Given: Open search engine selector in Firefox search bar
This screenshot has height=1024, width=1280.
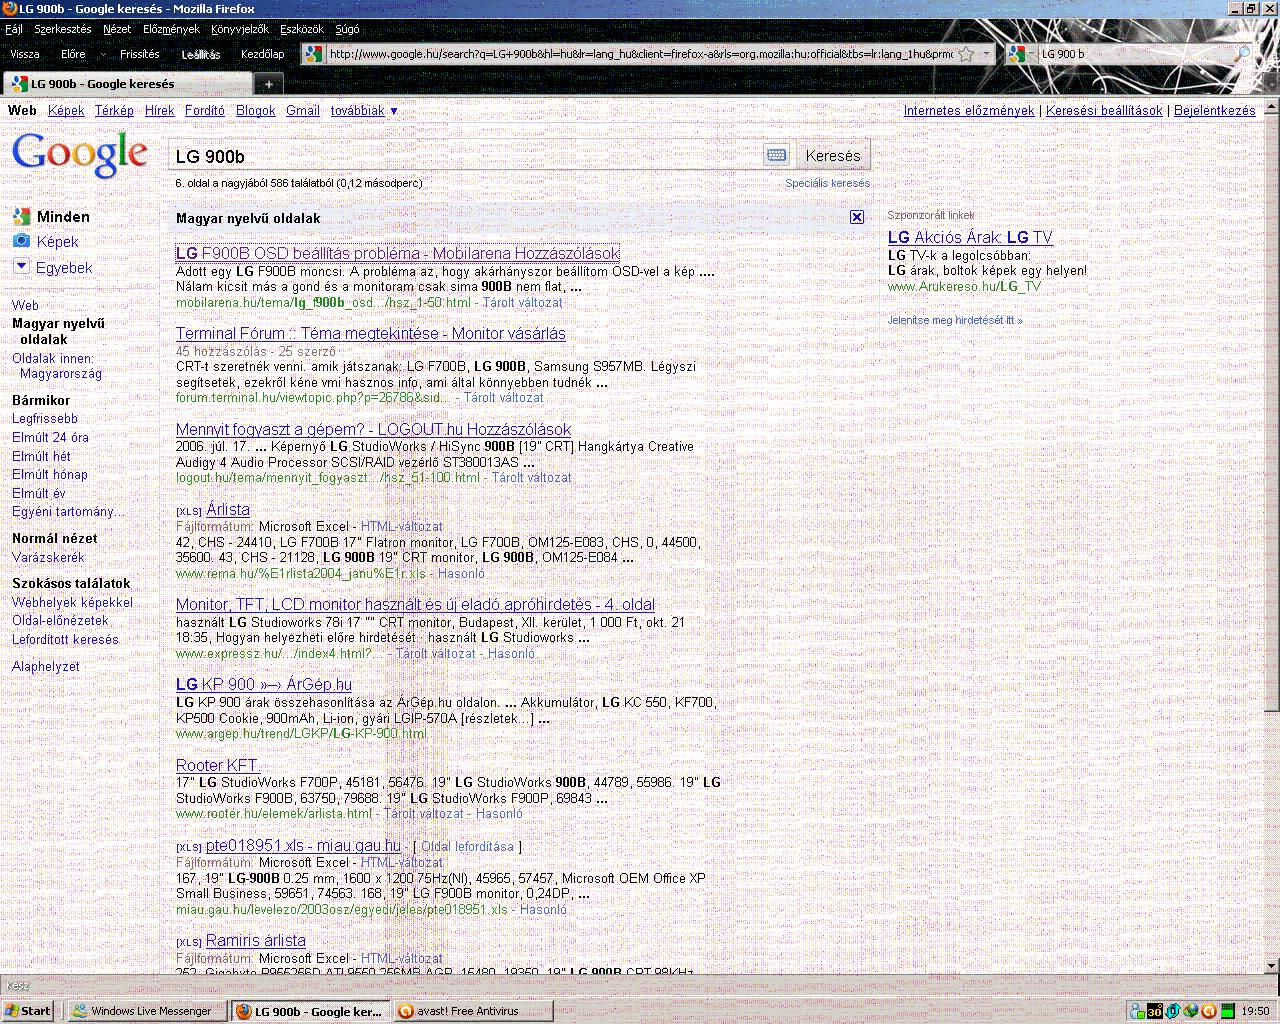Looking at the screenshot, I should pyautogui.click(x=1021, y=54).
